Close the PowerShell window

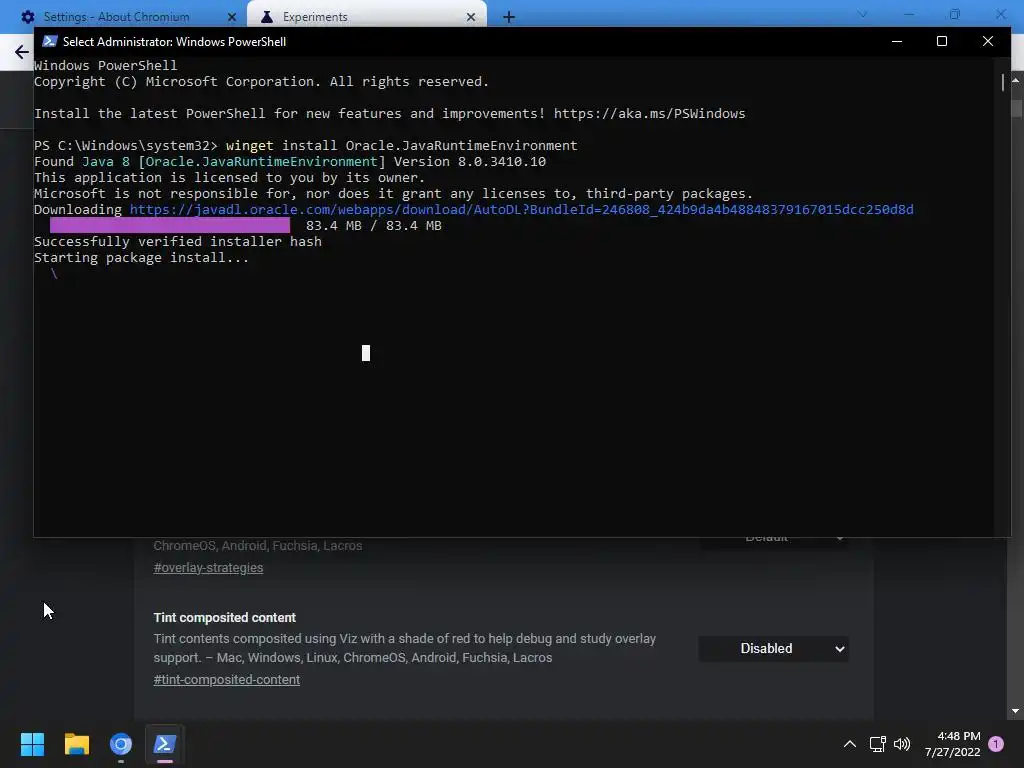pyautogui.click(x=987, y=41)
